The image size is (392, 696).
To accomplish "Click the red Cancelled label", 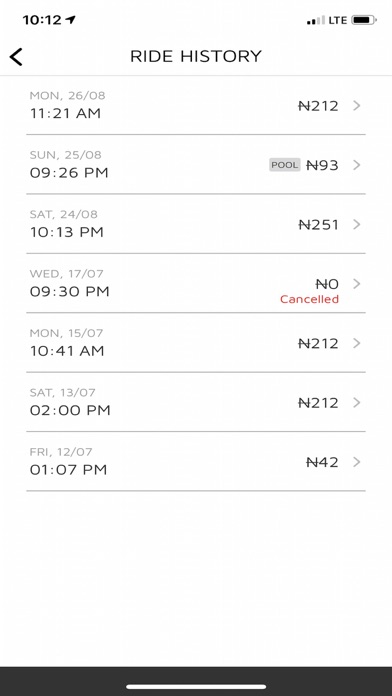I will tap(309, 299).
